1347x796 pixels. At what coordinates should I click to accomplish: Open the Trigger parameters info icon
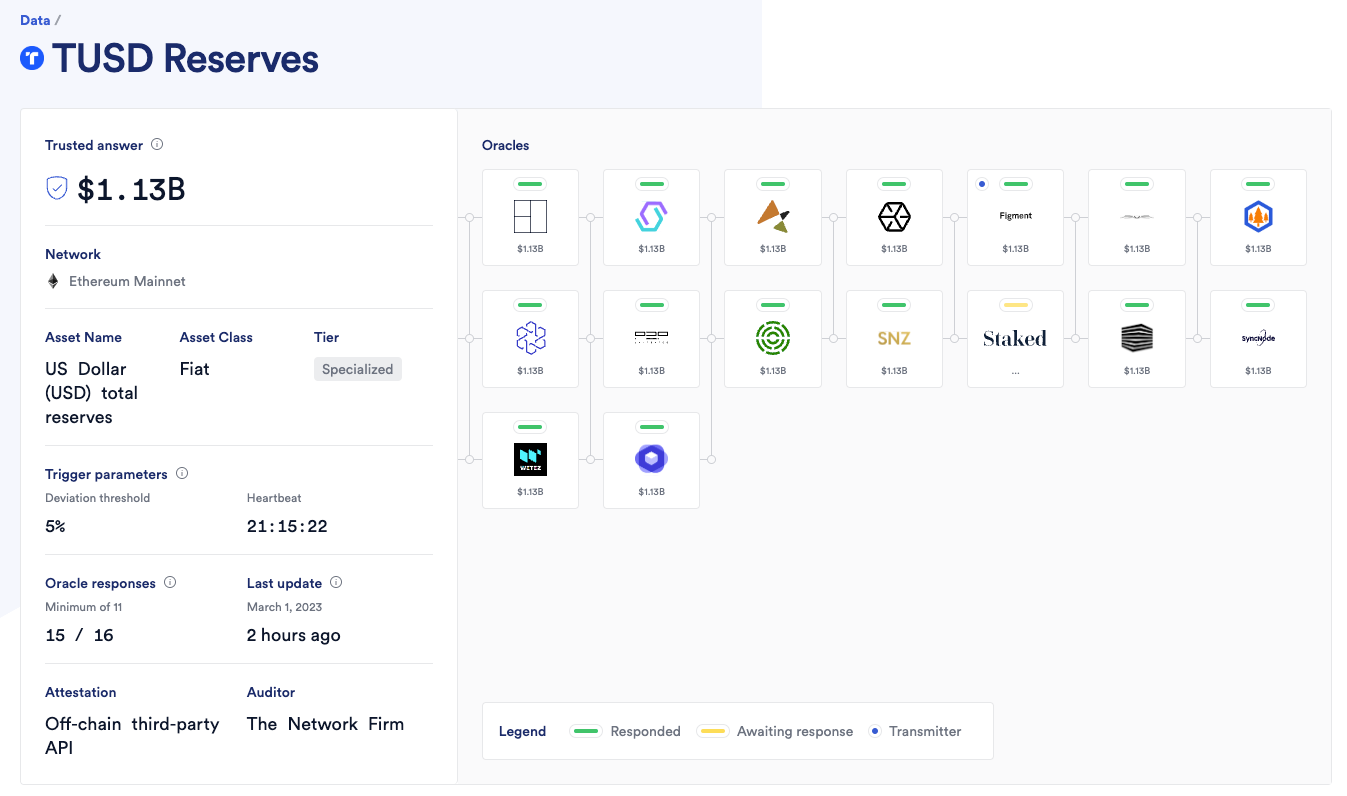(182, 474)
